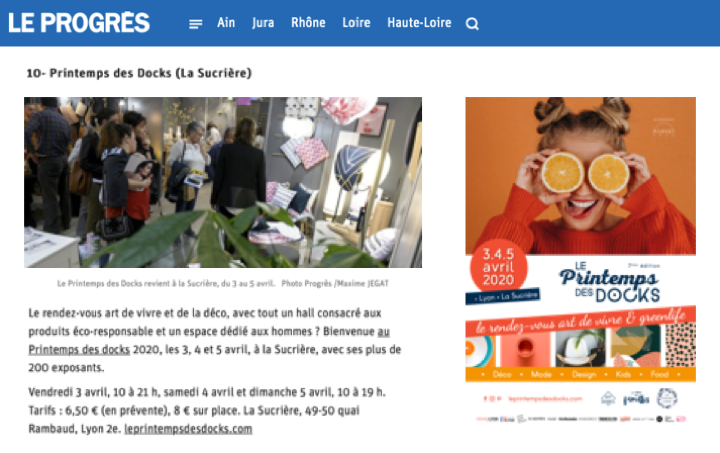This screenshot has width=720, height=453.
Task: Click the red '3.4.5 avril 2020' badge
Action: pyautogui.click(x=499, y=267)
